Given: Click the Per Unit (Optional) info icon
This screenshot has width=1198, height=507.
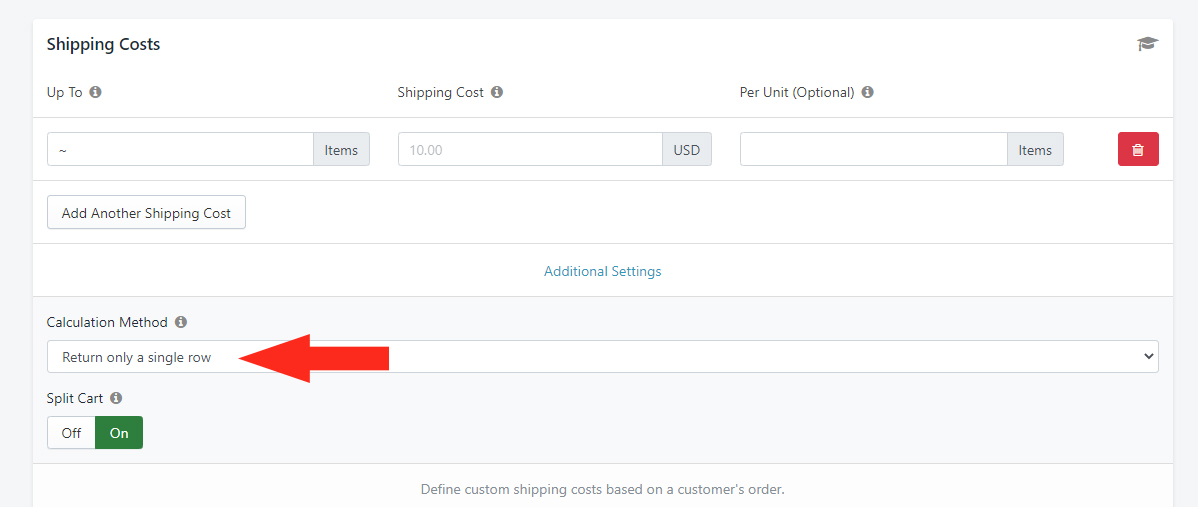Looking at the screenshot, I should click(x=867, y=92).
